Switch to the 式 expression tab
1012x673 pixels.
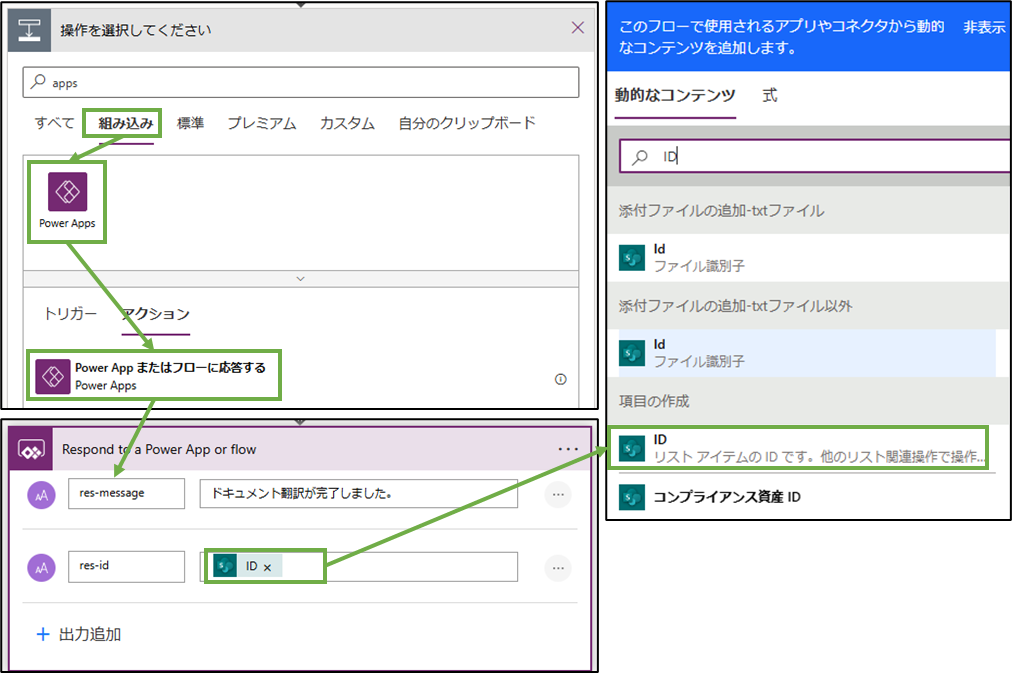coord(769,95)
